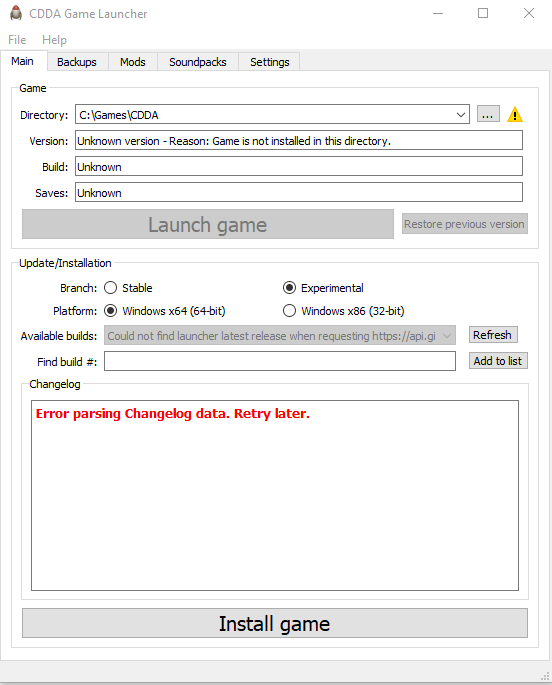Click the Install game button
The image size is (552, 685).
[275, 623]
